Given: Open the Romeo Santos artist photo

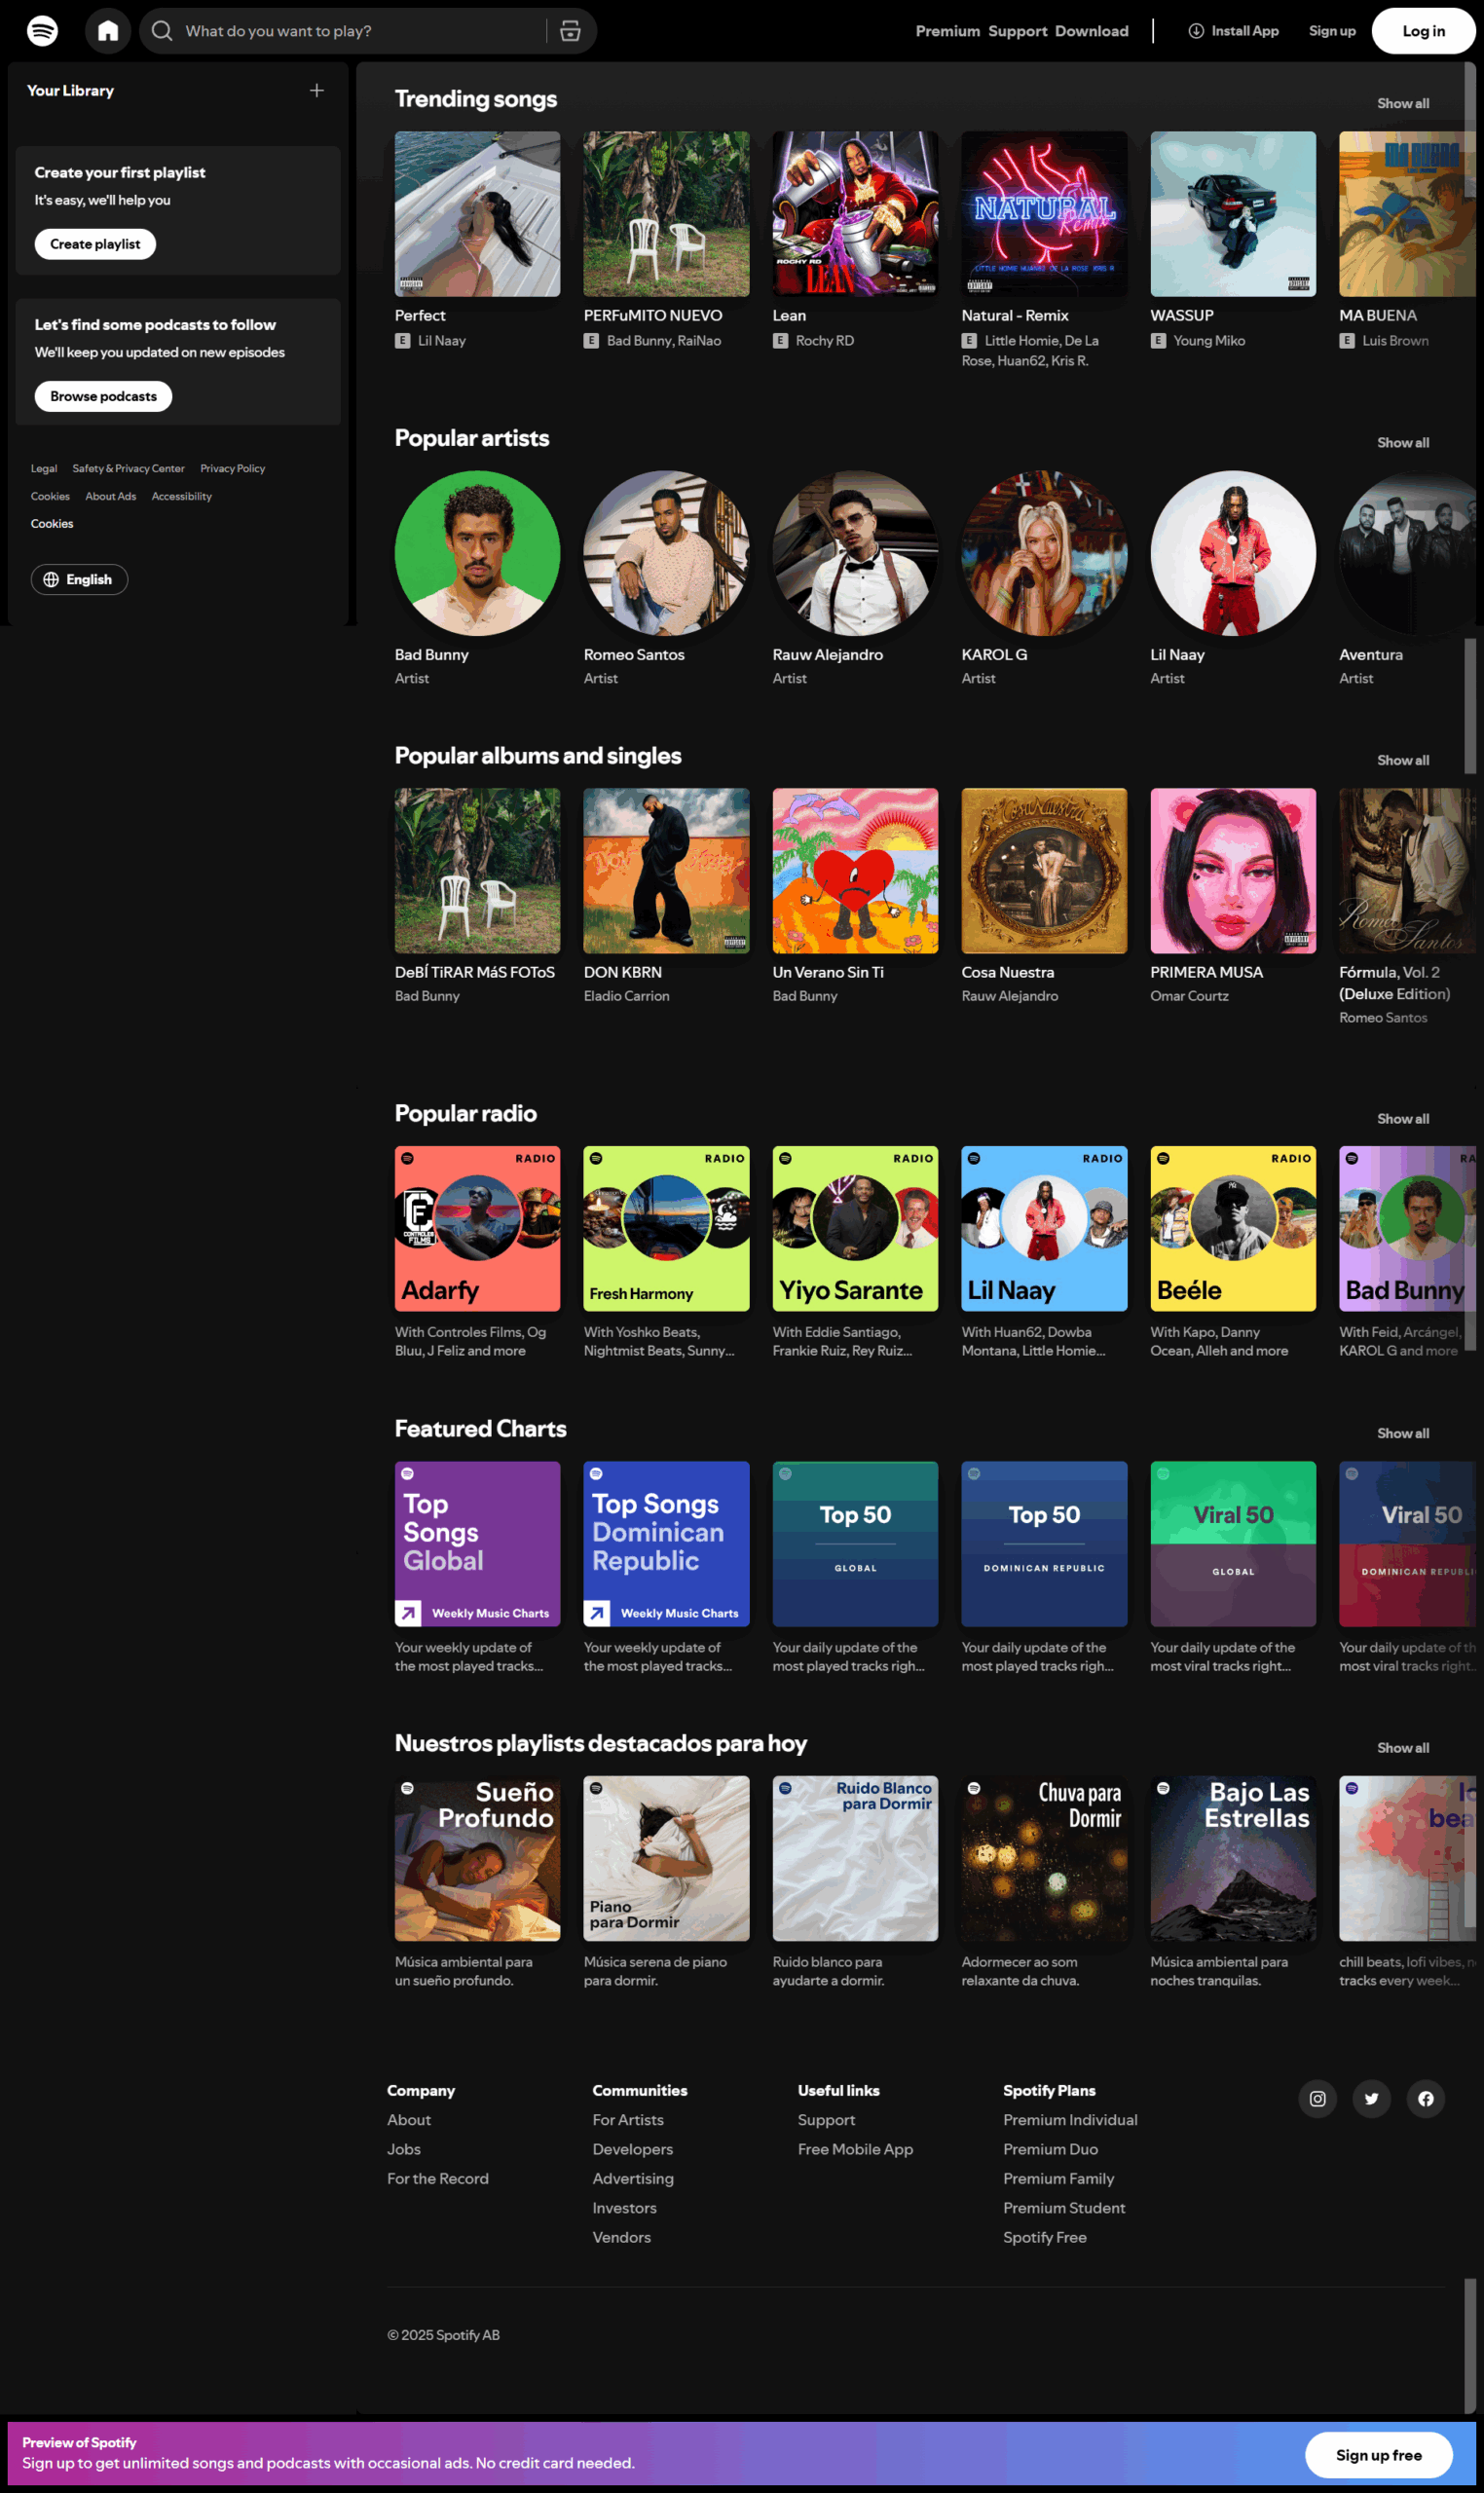Looking at the screenshot, I should tap(666, 553).
